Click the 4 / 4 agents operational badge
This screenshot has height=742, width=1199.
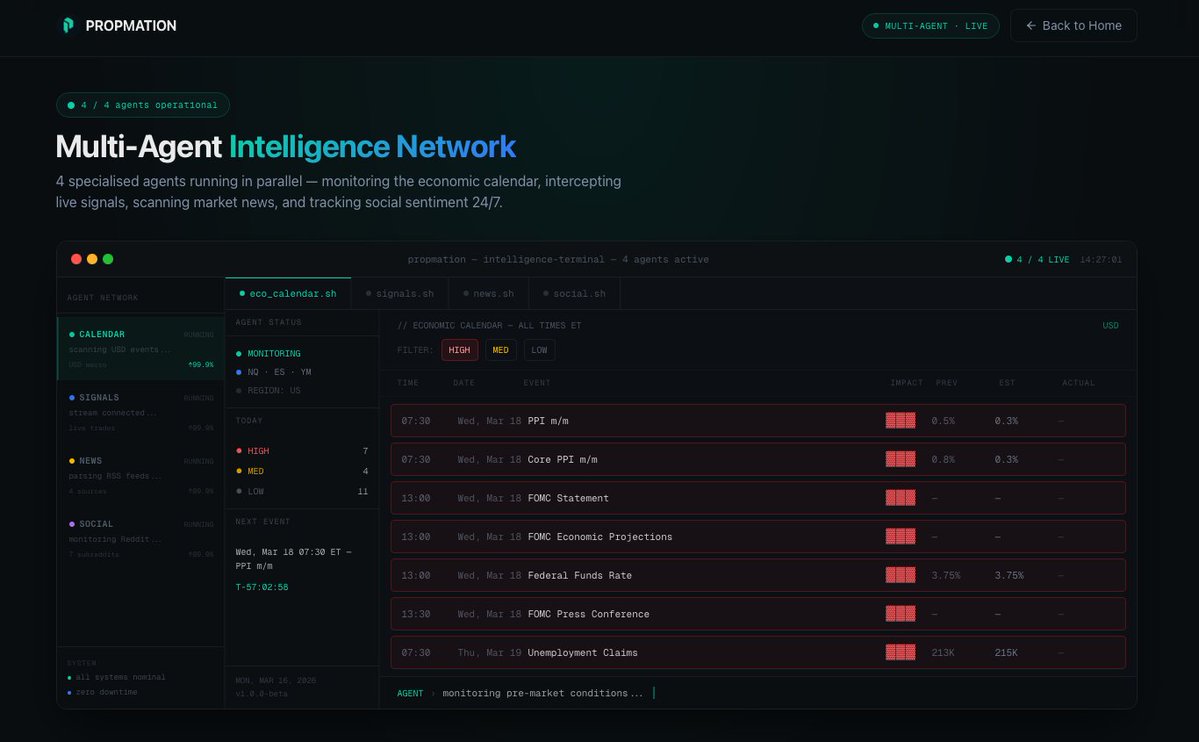pos(143,105)
